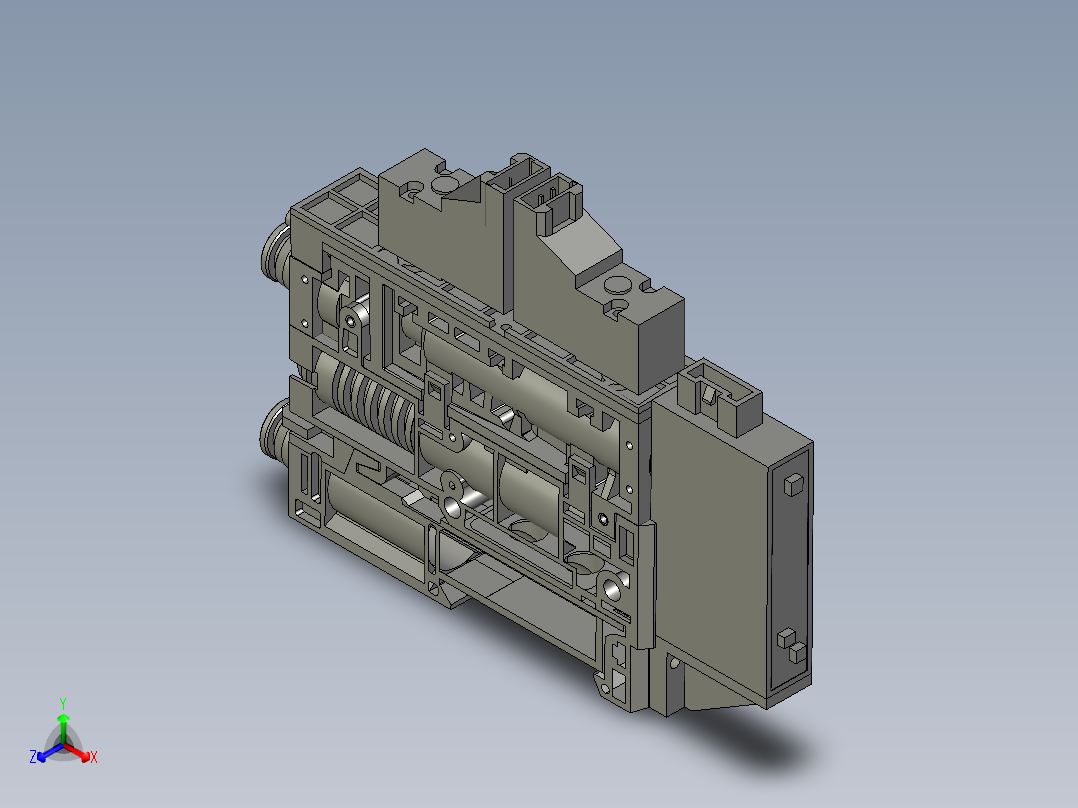Screen dimensions: 1078x808
Task: Select the coiled spring inside the valve model
Action: point(375,406)
